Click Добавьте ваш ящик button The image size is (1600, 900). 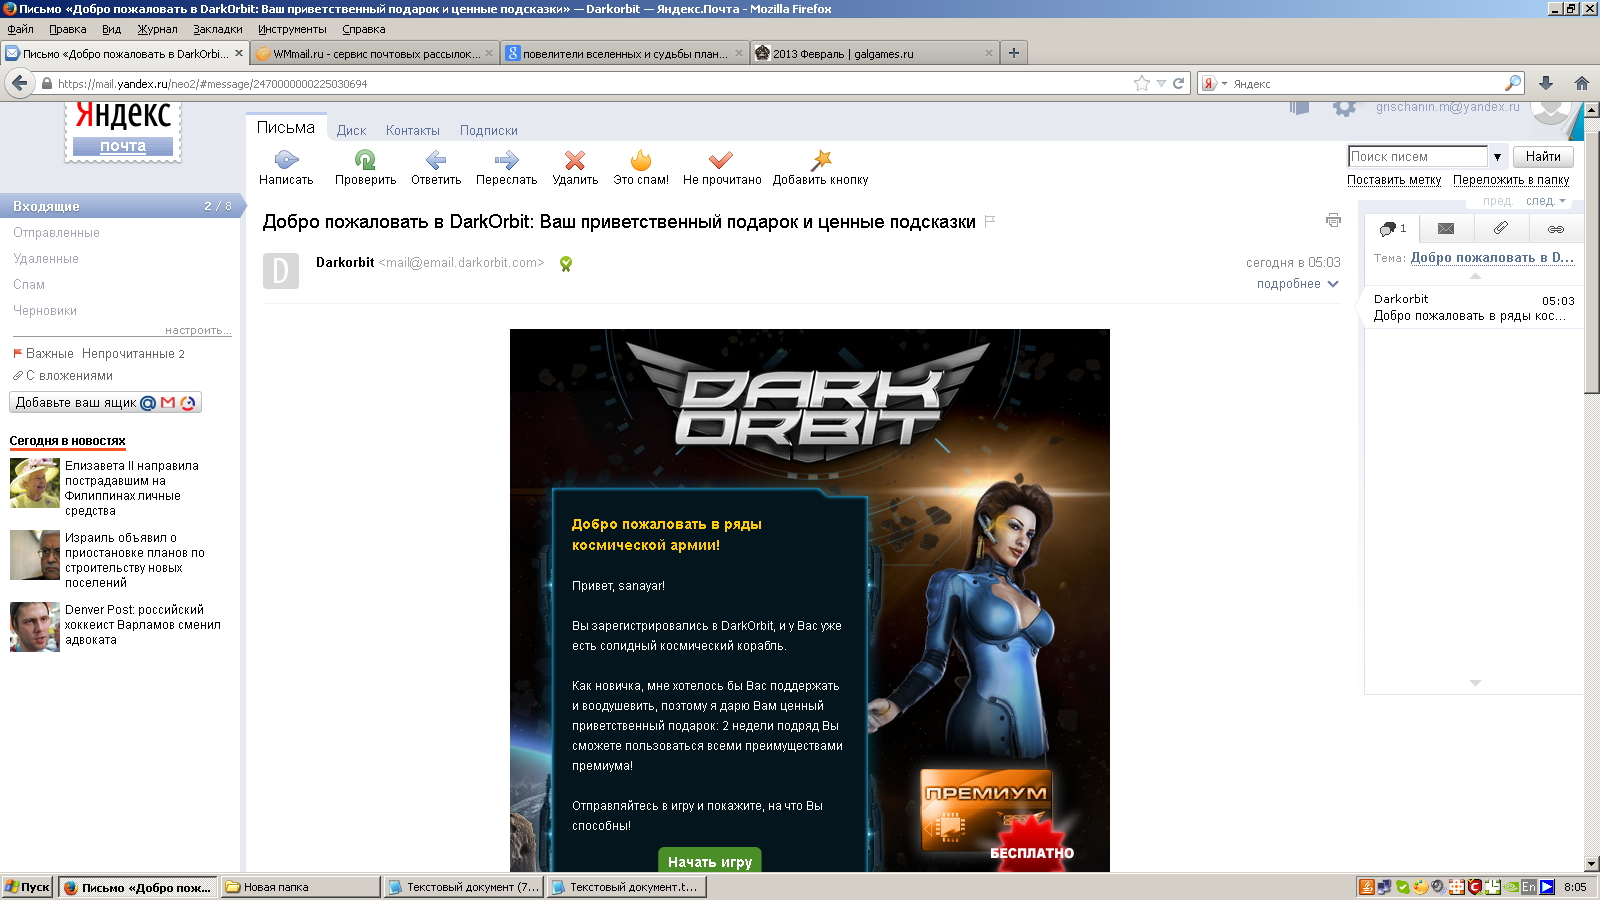click(x=106, y=402)
